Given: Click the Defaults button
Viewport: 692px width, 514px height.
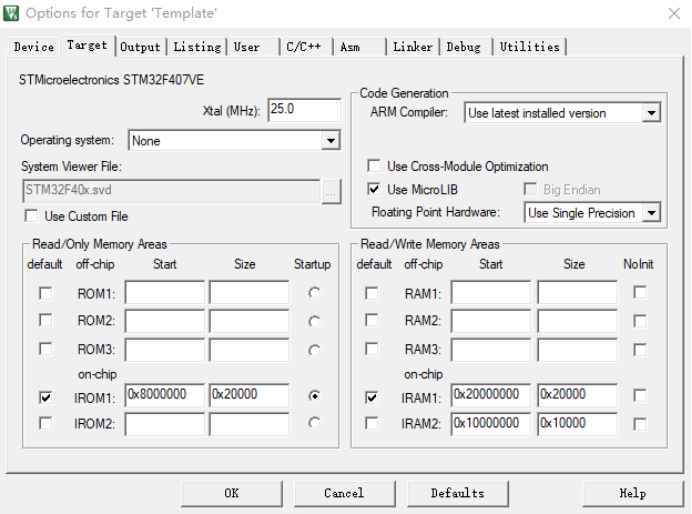Looking at the screenshot, I should coord(458,494).
